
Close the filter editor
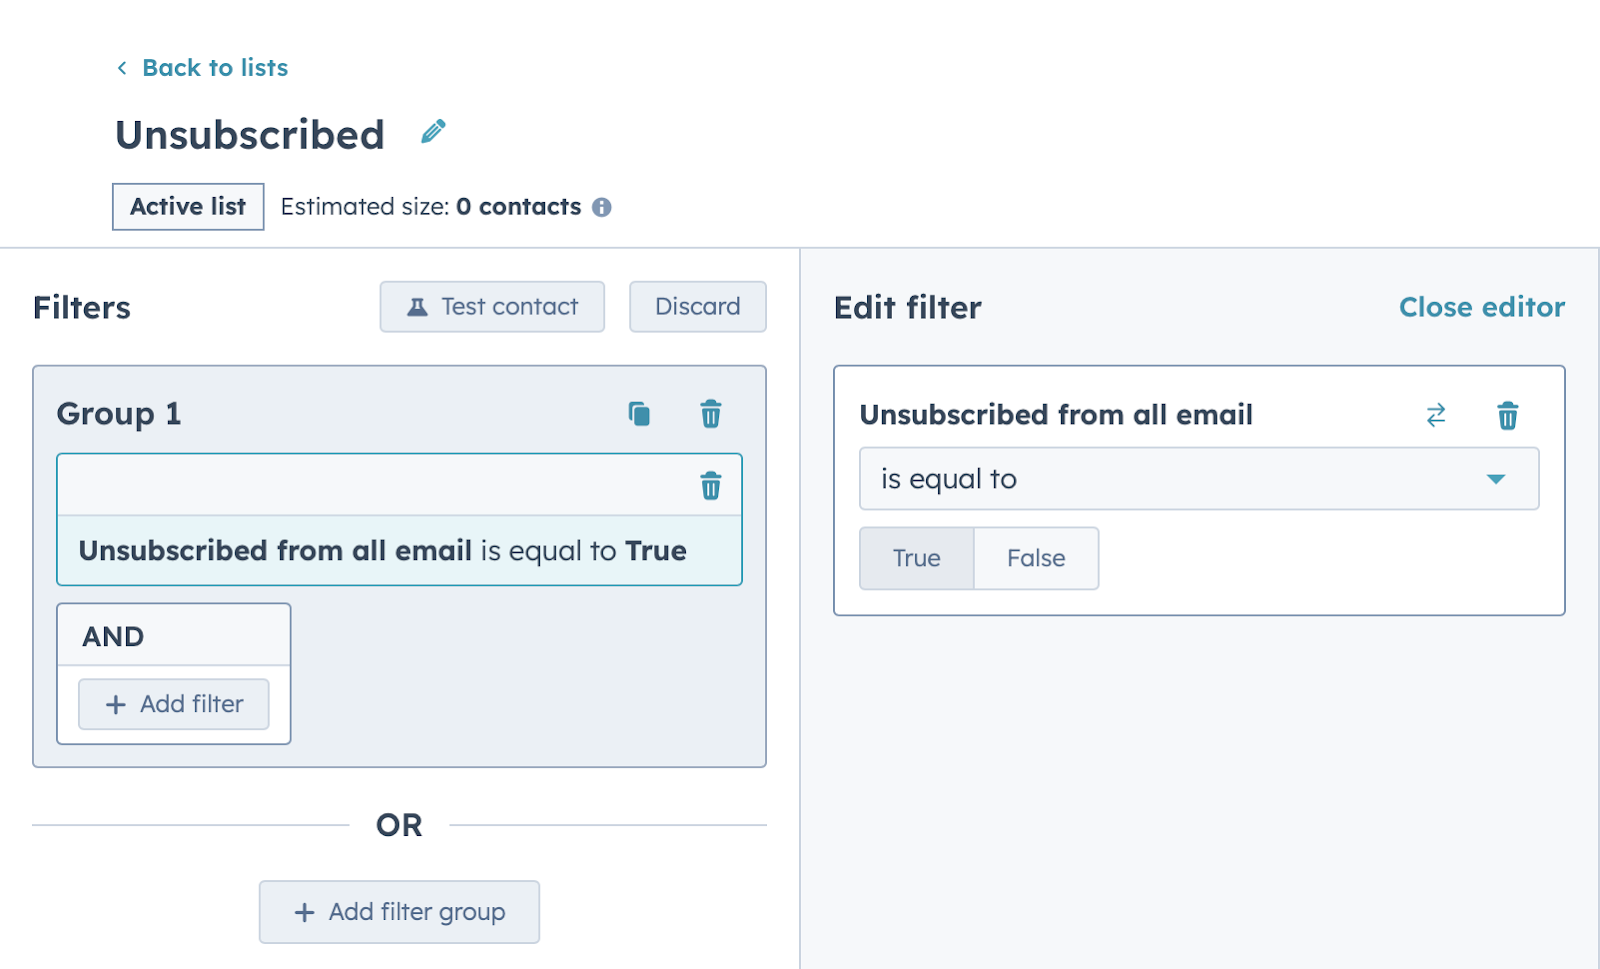coord(1481,307)
